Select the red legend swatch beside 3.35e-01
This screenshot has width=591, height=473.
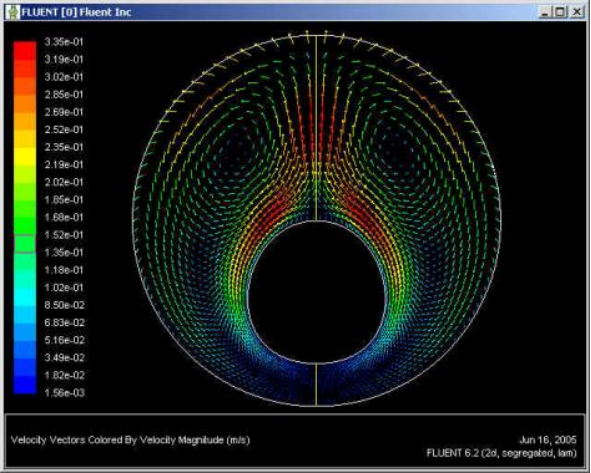pos(25,51)
